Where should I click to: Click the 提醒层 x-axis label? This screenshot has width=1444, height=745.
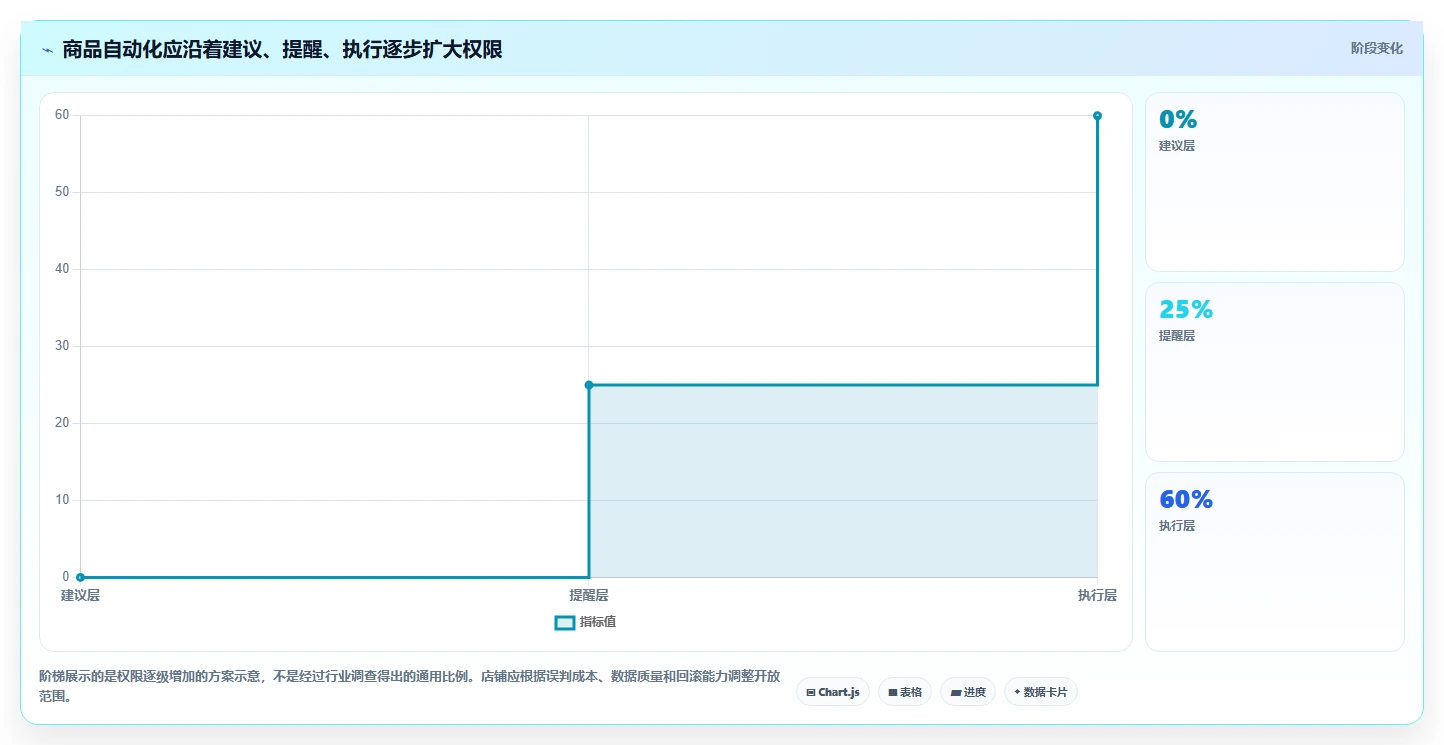[589, 596]
